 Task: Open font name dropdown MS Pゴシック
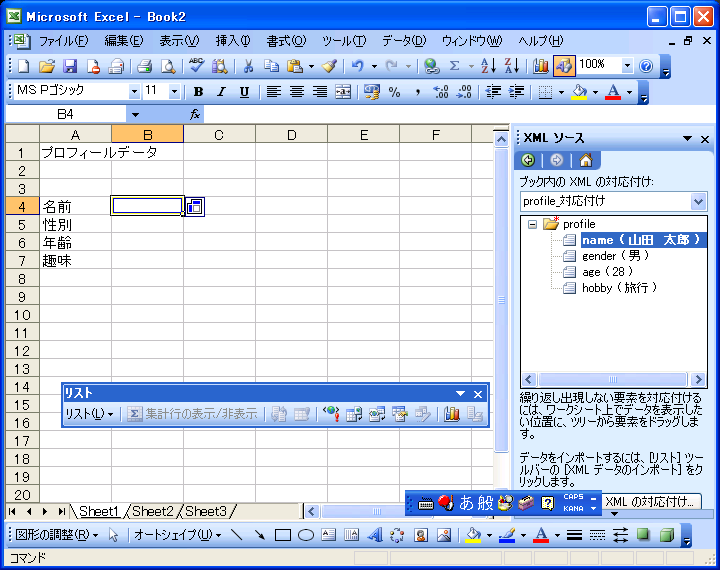point(134,92)
